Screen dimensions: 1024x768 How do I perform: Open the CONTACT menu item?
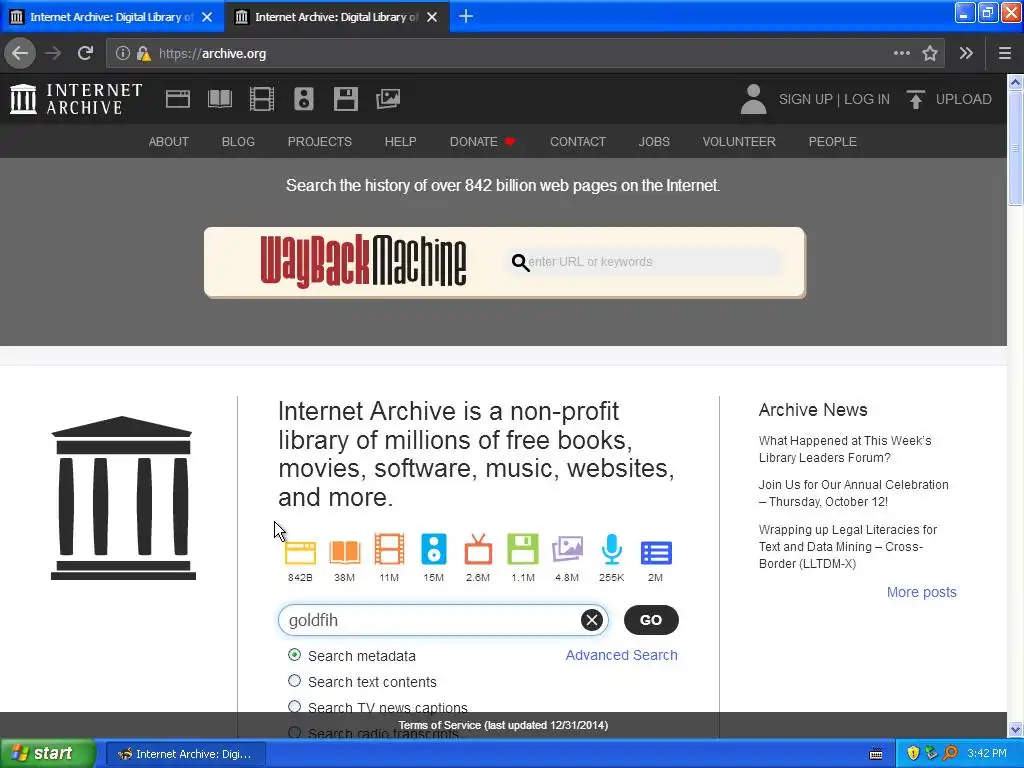(x=577, y=142)
